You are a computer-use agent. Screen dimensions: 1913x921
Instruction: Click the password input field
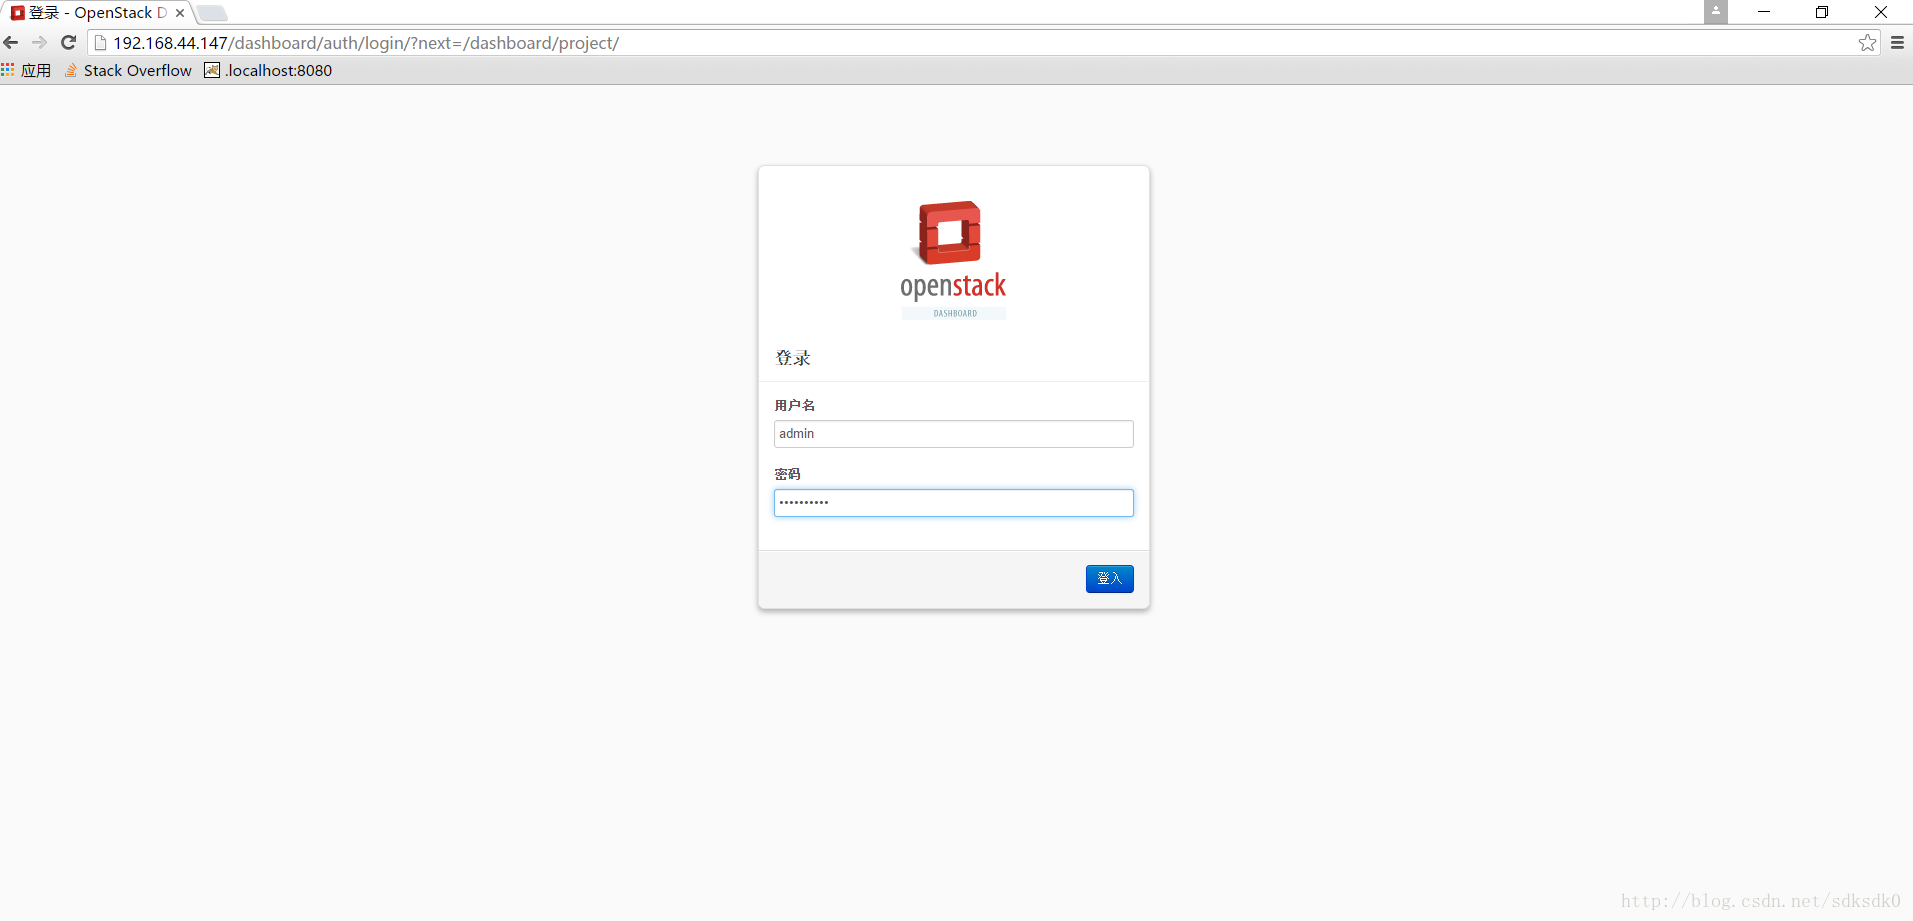point(953,502)
